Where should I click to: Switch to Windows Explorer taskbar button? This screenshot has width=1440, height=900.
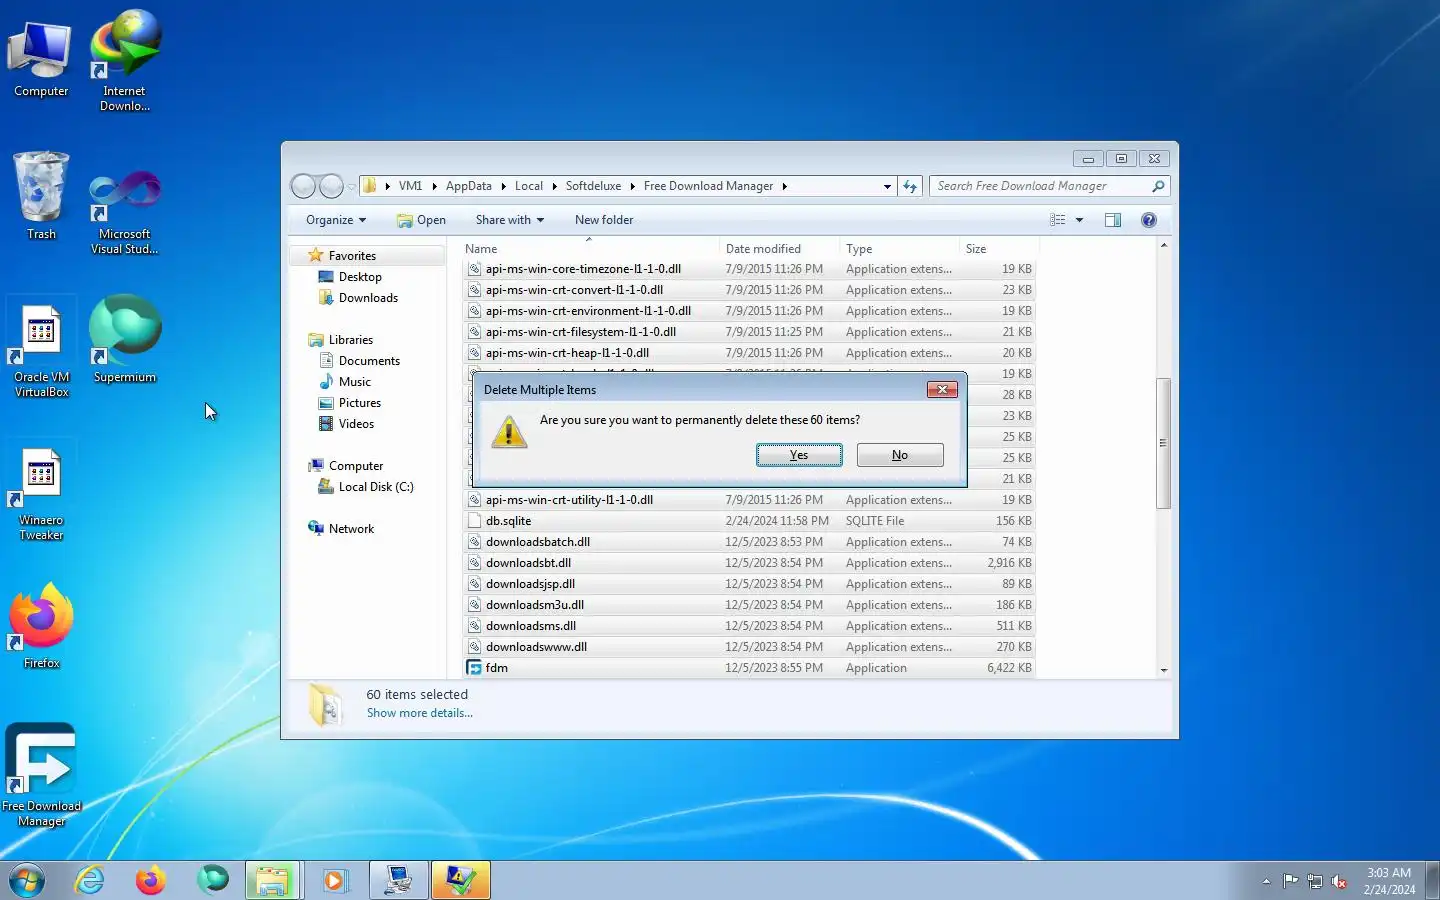click(x=272, y=880)
